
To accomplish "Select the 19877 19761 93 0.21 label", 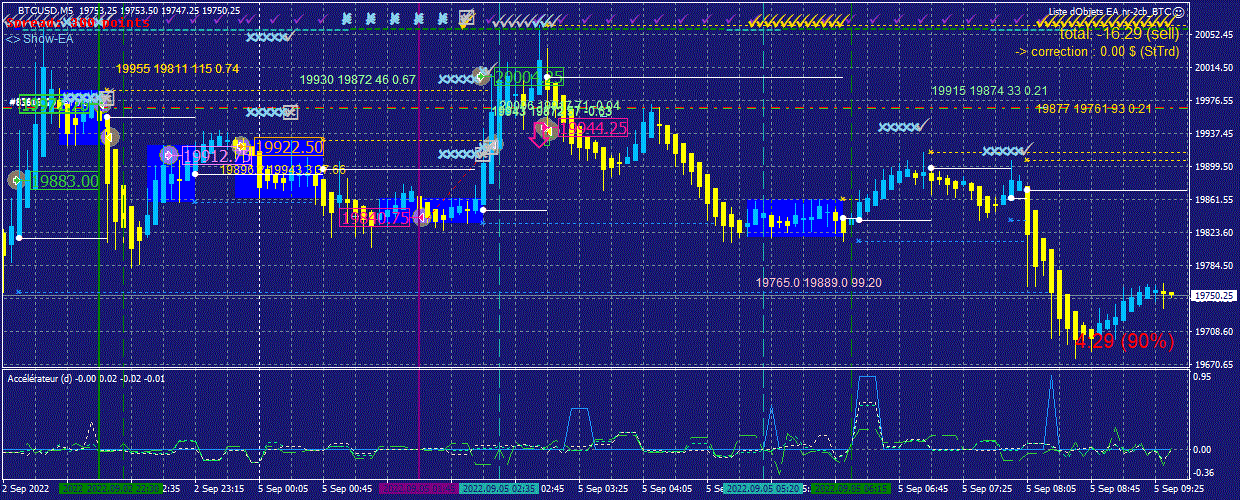I will pyautogui.click(x=1094, y=109).
